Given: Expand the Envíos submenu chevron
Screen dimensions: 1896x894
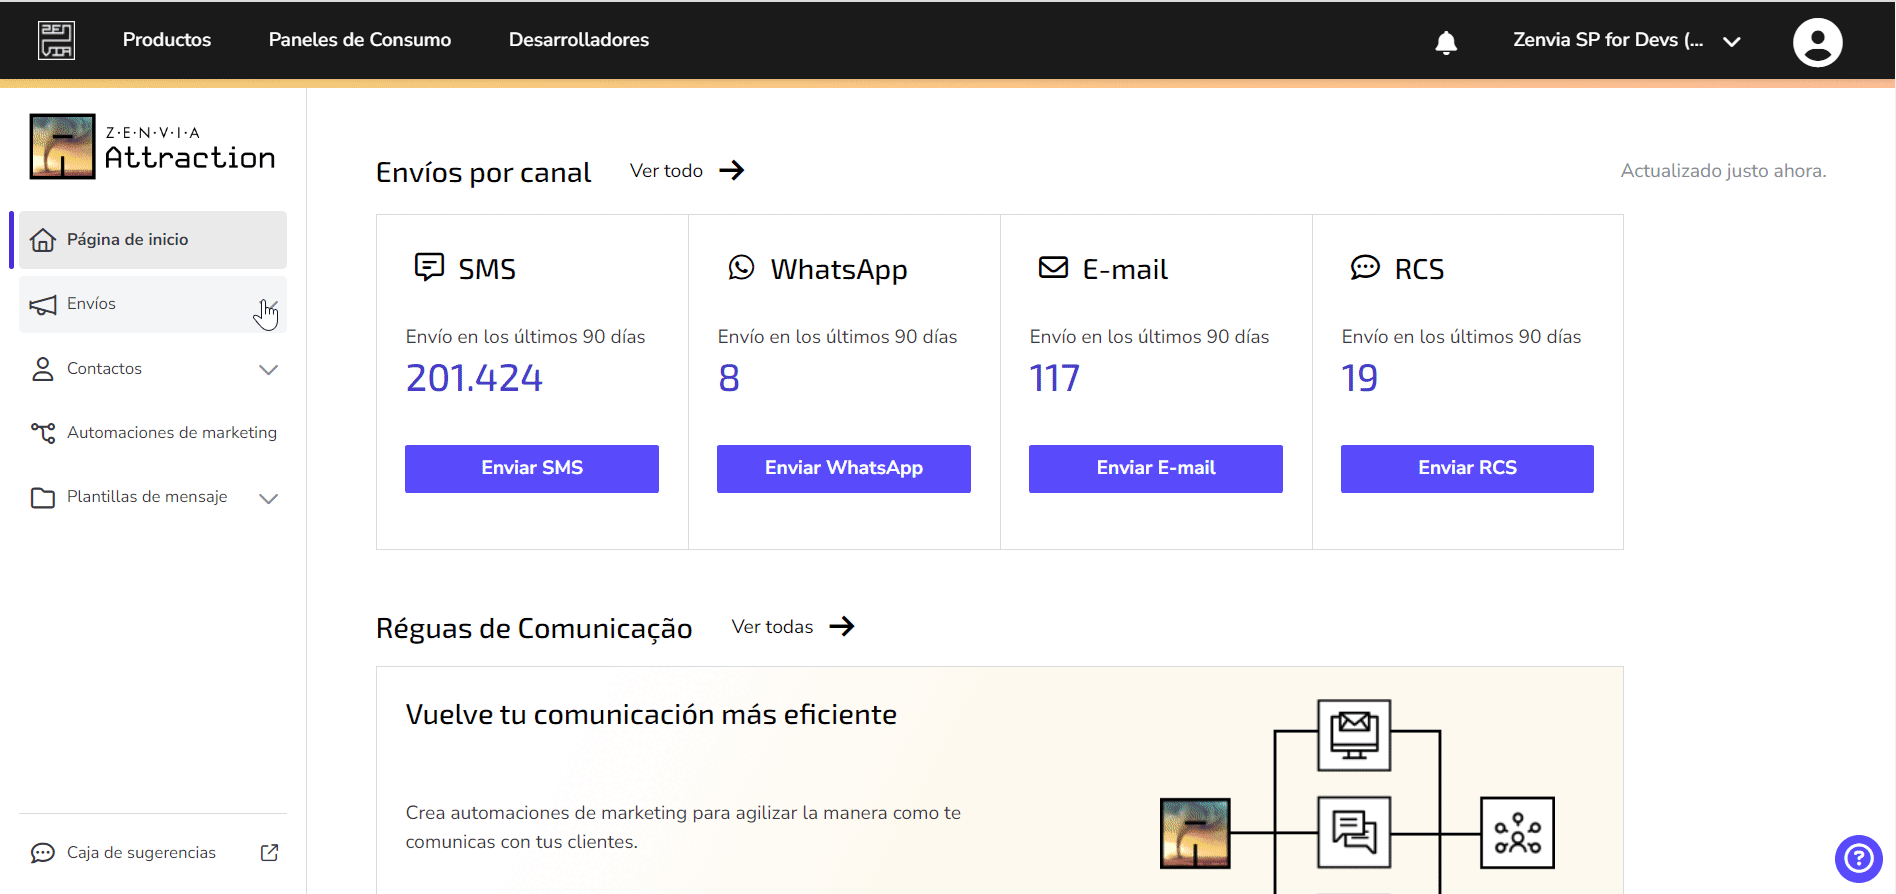Looking at the screenshot, I should [268, 305].
